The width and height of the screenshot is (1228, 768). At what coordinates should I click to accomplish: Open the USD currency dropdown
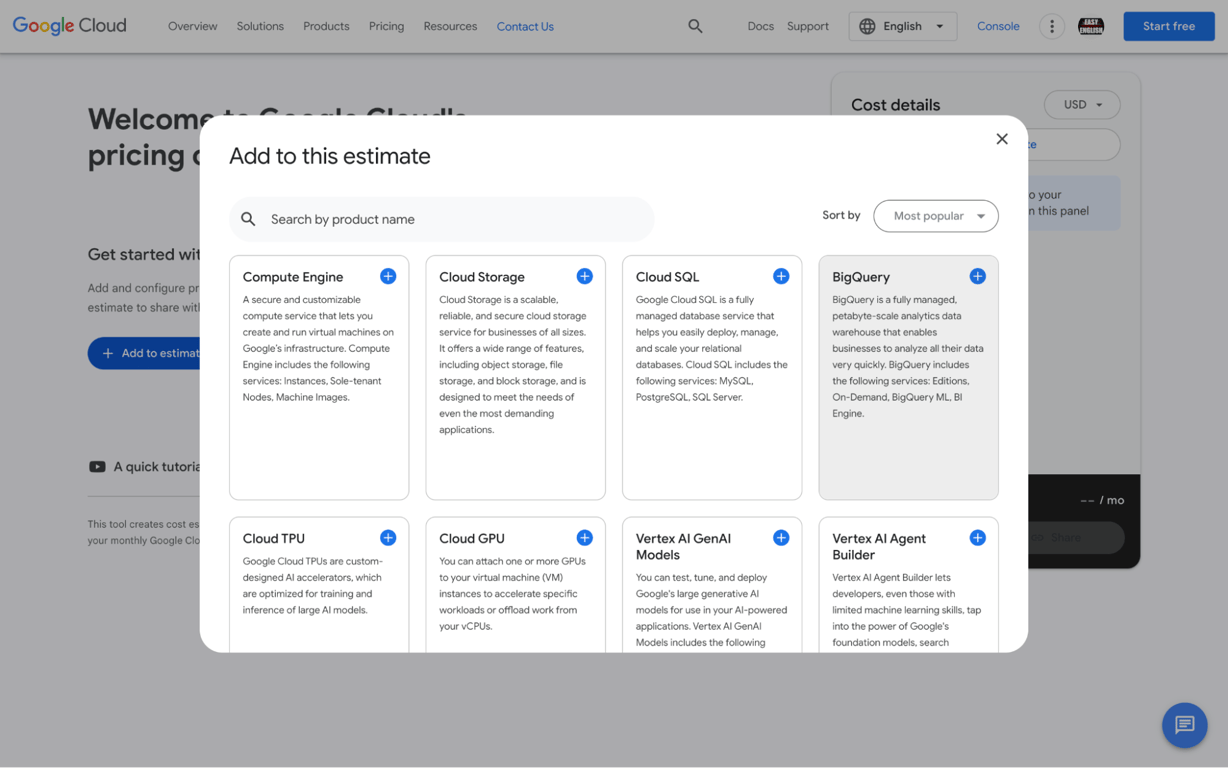pyautogui.click(x=1082, y=105)
